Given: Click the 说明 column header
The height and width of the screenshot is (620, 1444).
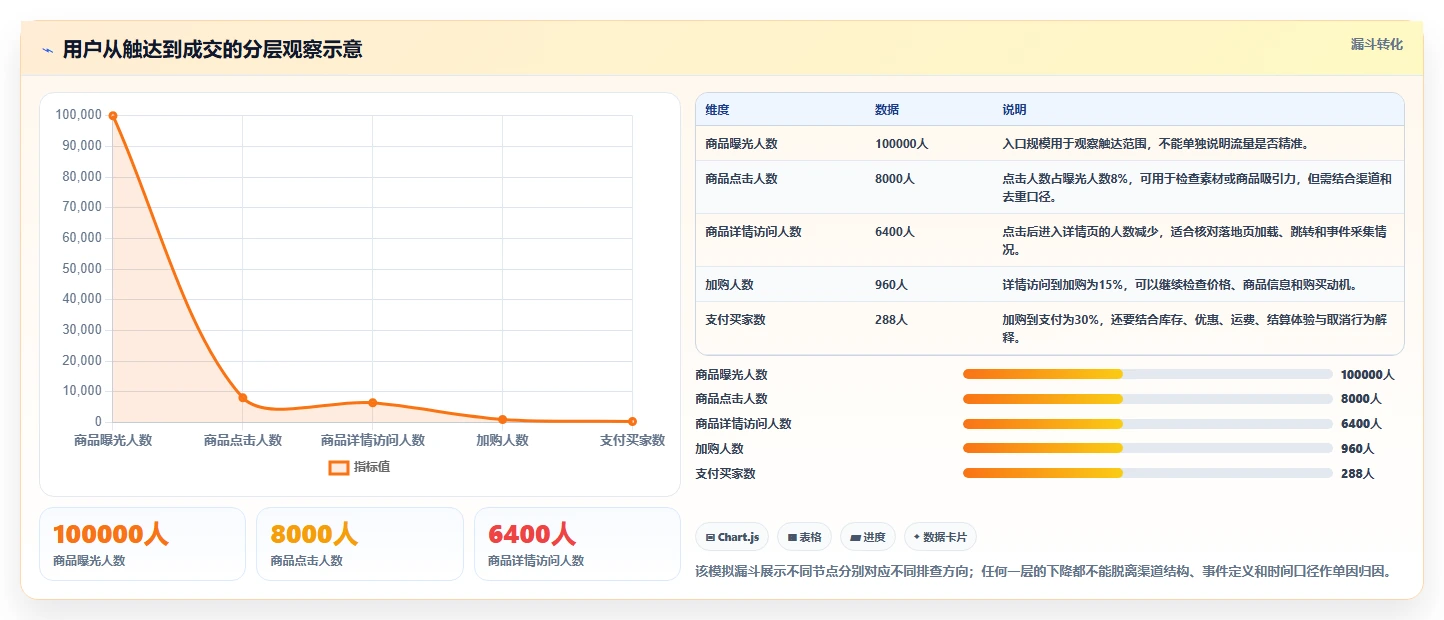Looking at the screenshot, I should tap(1014, 110).
